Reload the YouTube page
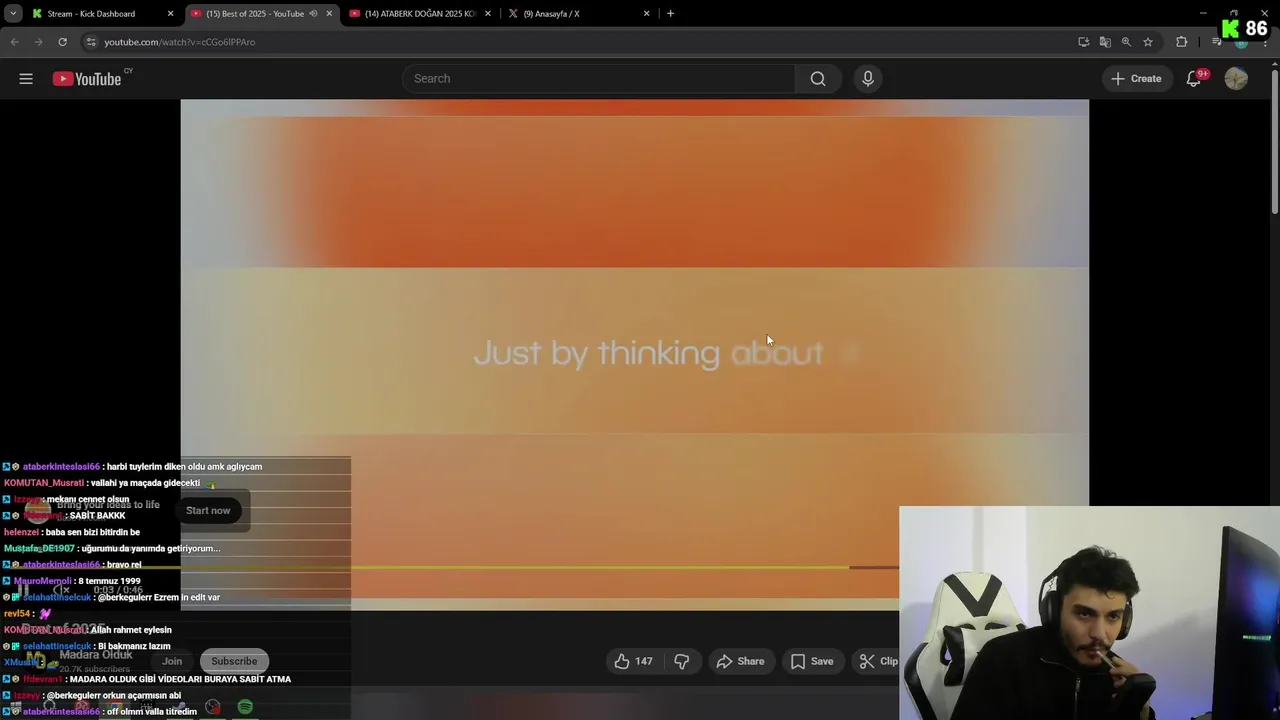Image resolution: width=1280 pixels, height=720 pixels. click(x=62, y=42)
